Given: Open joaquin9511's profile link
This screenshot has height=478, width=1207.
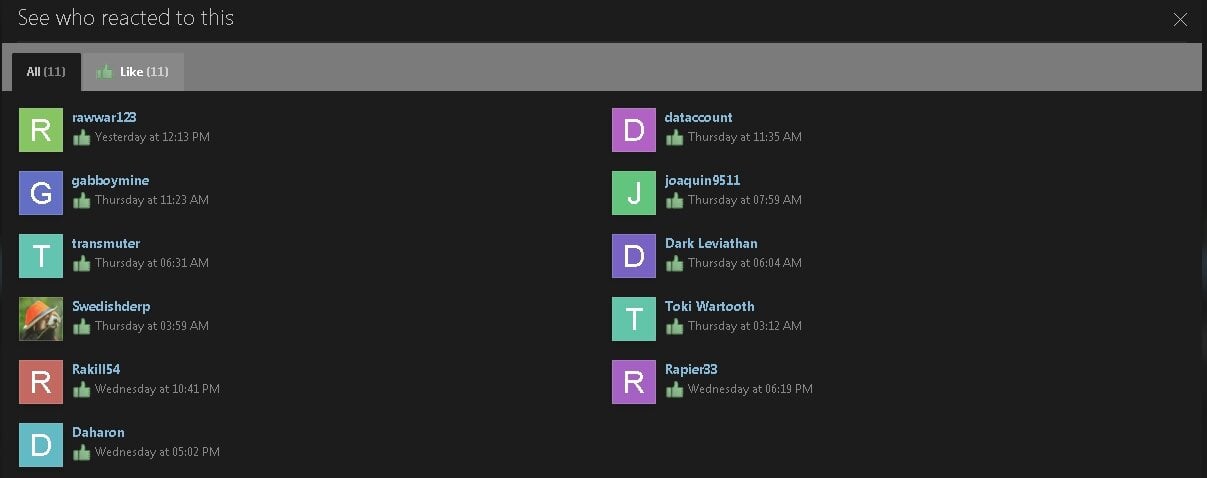Looking at the screenshot, I should (x=702, y=180).
